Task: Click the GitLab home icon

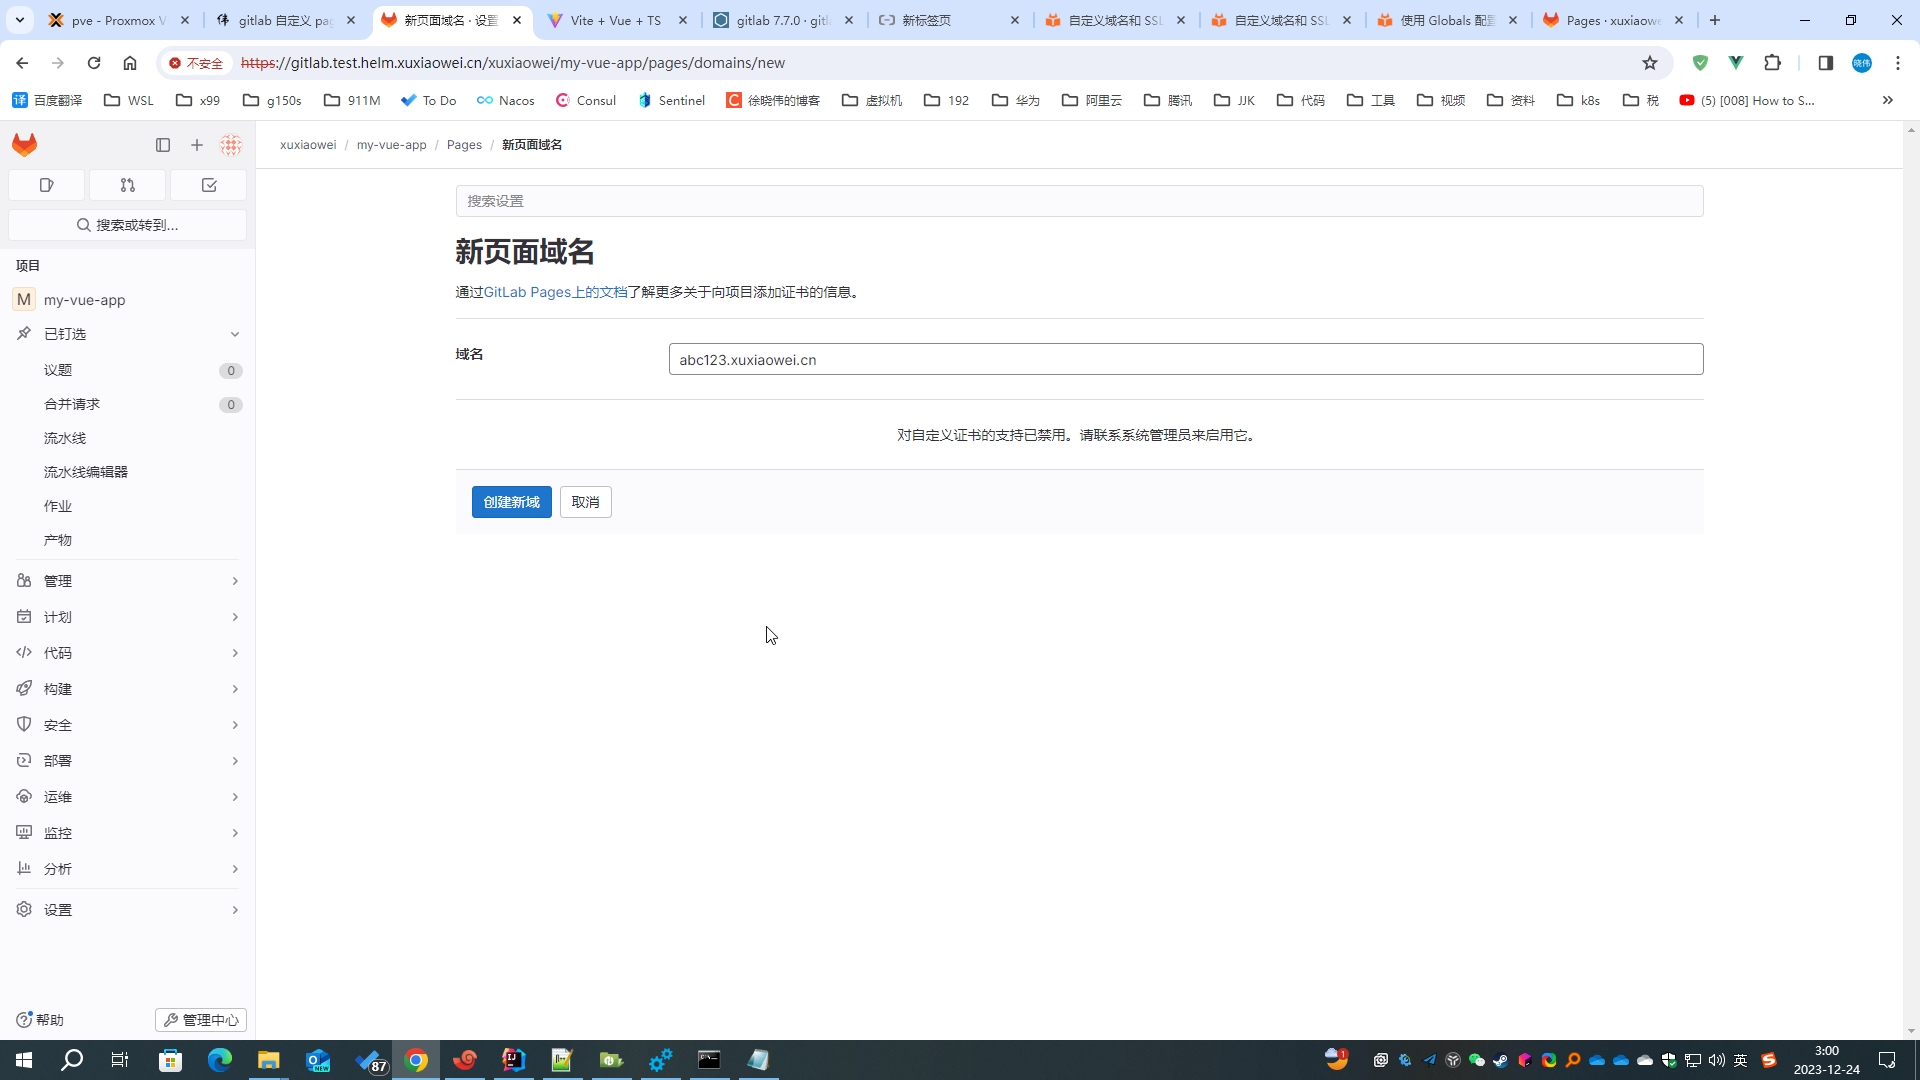Action: (24, 144)
